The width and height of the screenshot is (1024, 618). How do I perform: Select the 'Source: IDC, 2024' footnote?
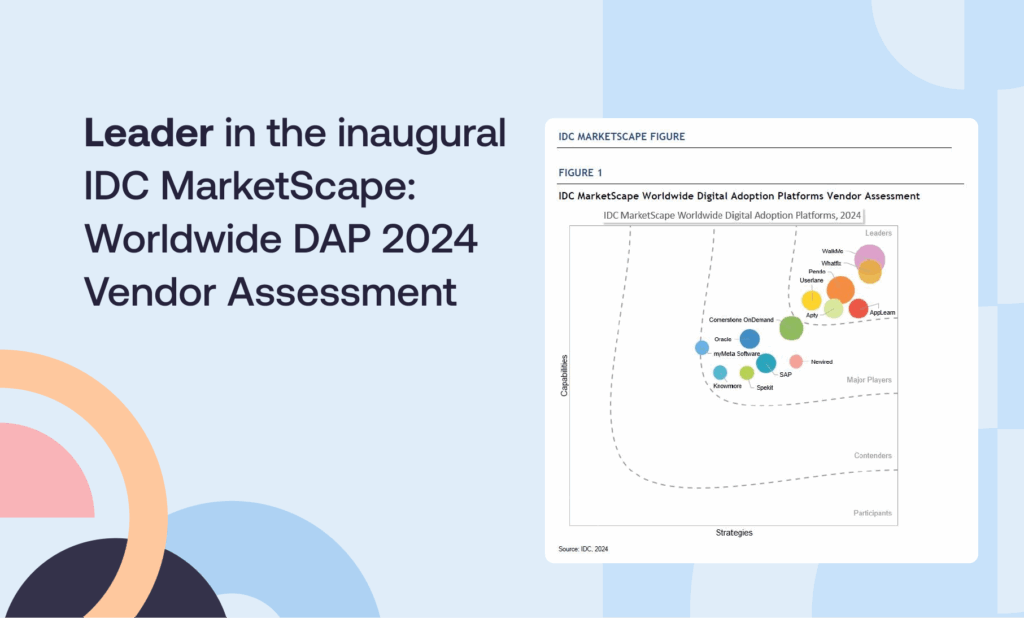coord(583,549)
